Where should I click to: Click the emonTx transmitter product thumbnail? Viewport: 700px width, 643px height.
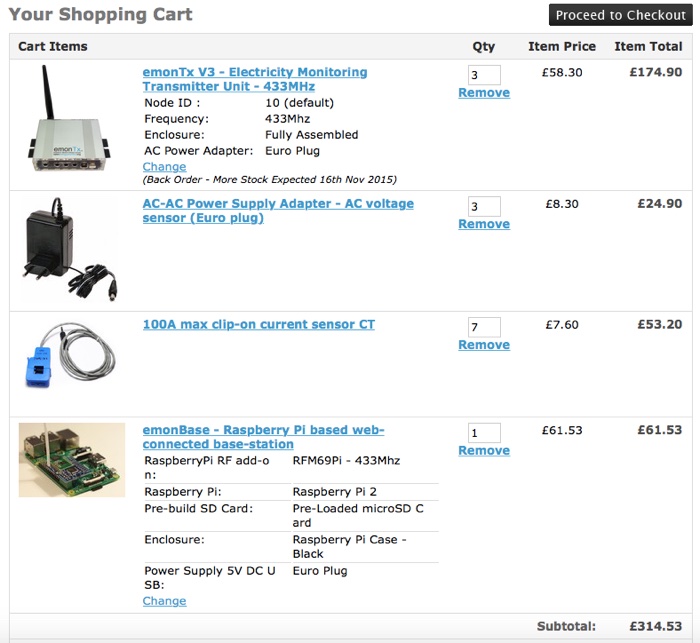pyautogui.click(x=70, y=118)
